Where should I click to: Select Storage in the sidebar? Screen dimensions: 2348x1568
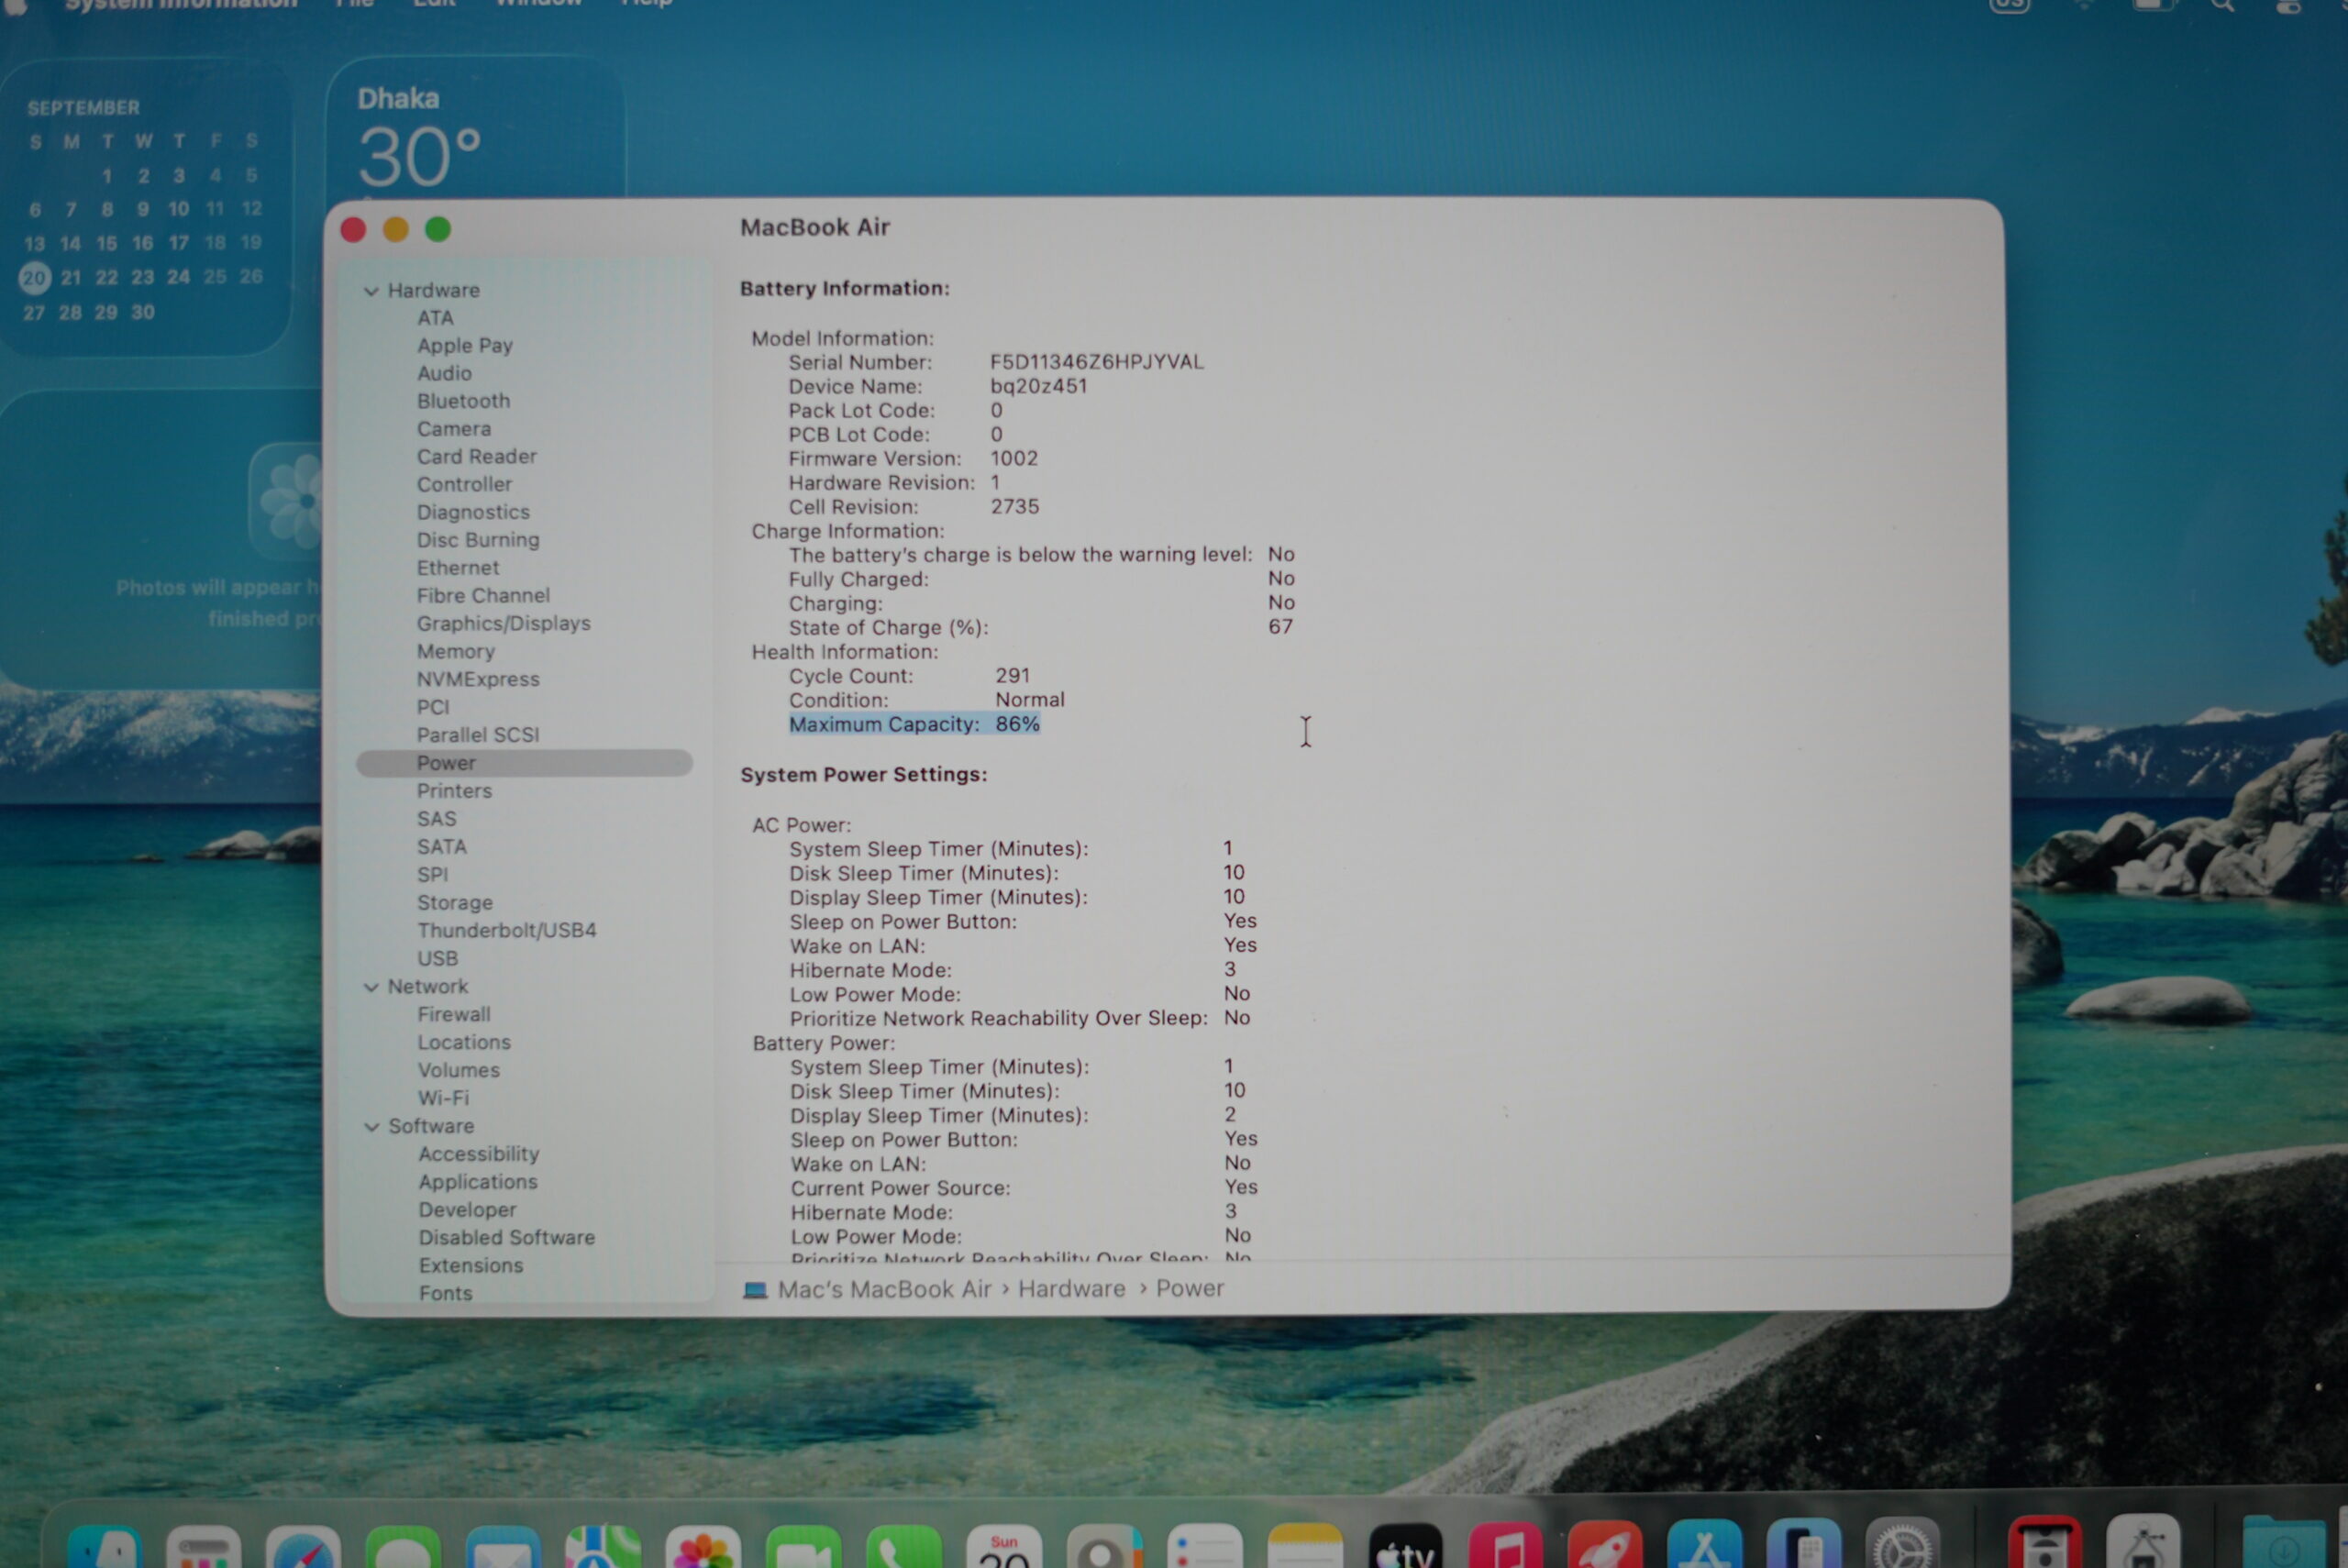pyautogui.click(x=455, y=903)
